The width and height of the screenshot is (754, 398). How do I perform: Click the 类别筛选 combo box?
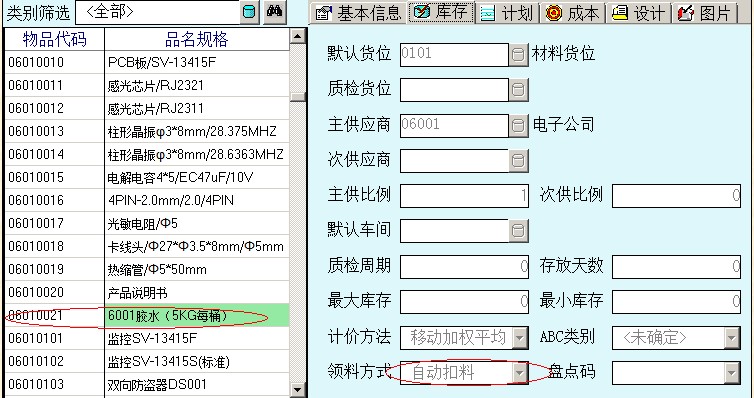point(158,13)
